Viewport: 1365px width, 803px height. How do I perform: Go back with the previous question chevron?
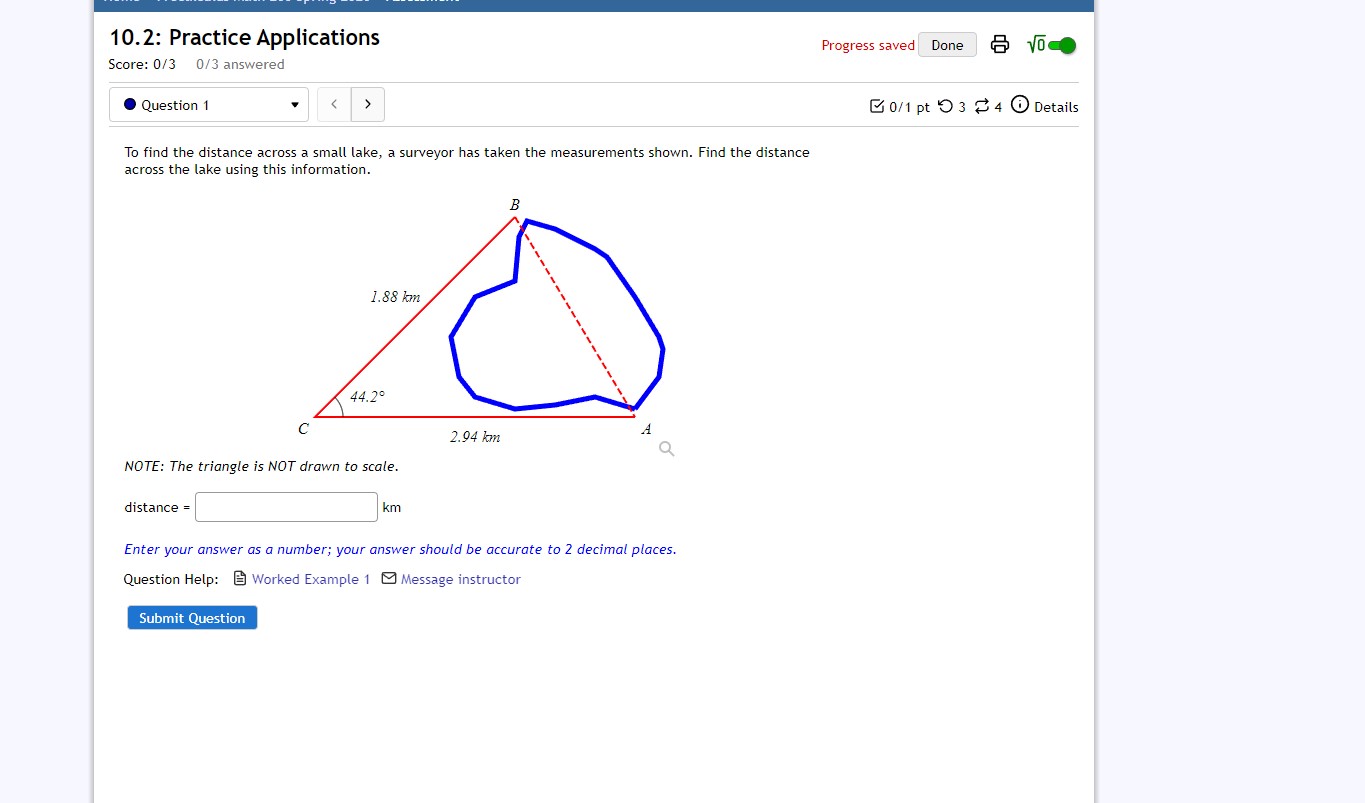tap(333, 104)
